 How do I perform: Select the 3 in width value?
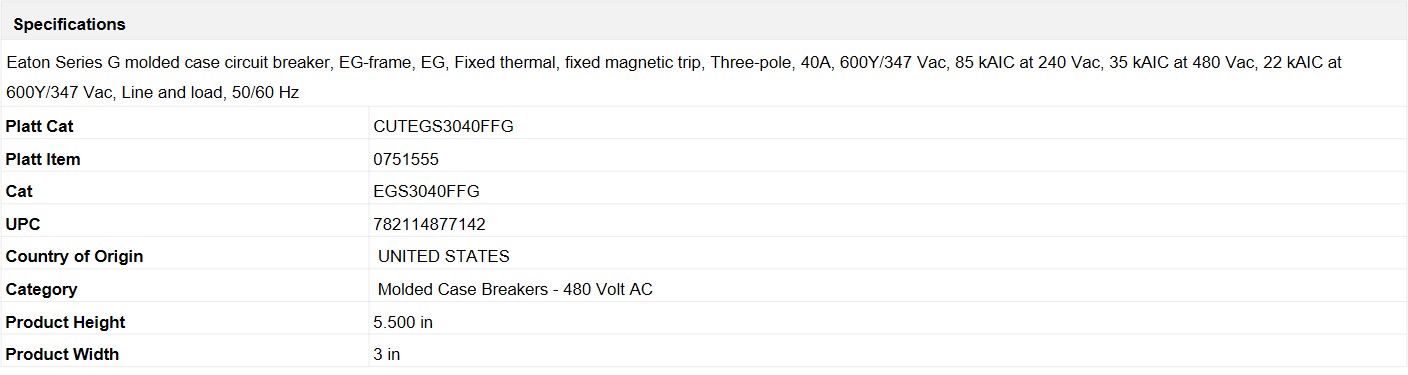pos(386,354)
